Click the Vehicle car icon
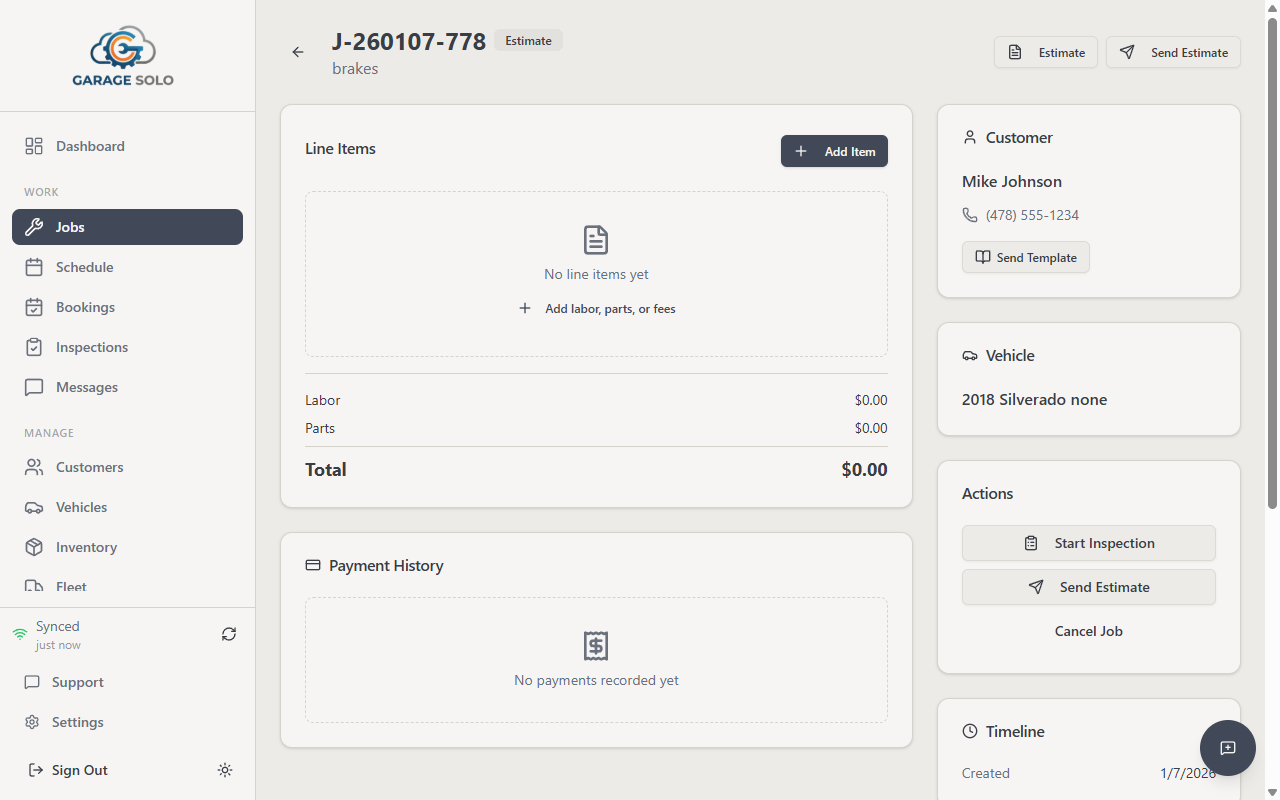The height and width of the screenshot is (800, 1280). 970,356
